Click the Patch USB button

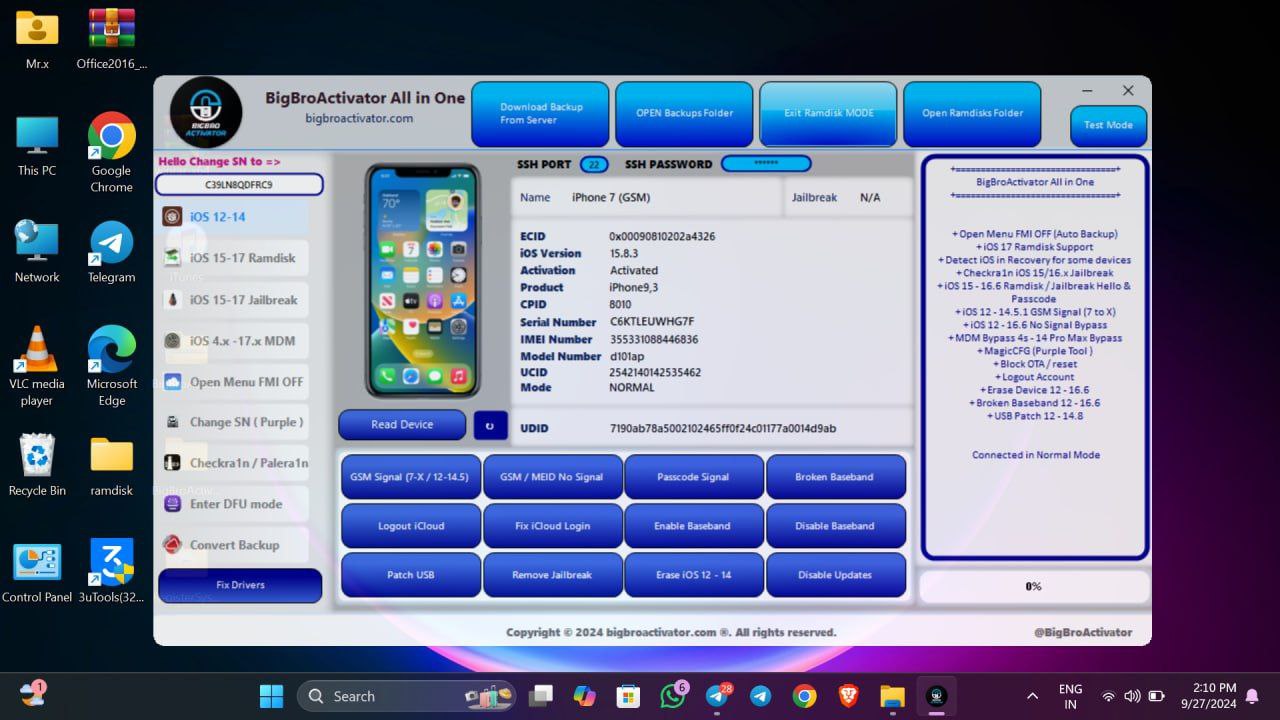(410, 575)
